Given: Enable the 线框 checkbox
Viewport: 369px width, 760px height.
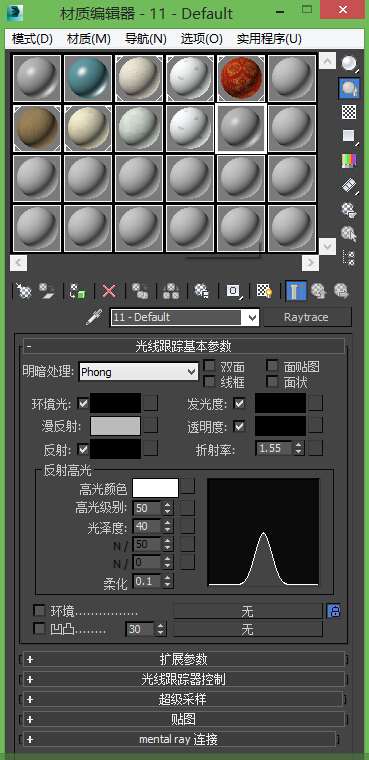Looking at the screenshot, I should pos(209,382).
